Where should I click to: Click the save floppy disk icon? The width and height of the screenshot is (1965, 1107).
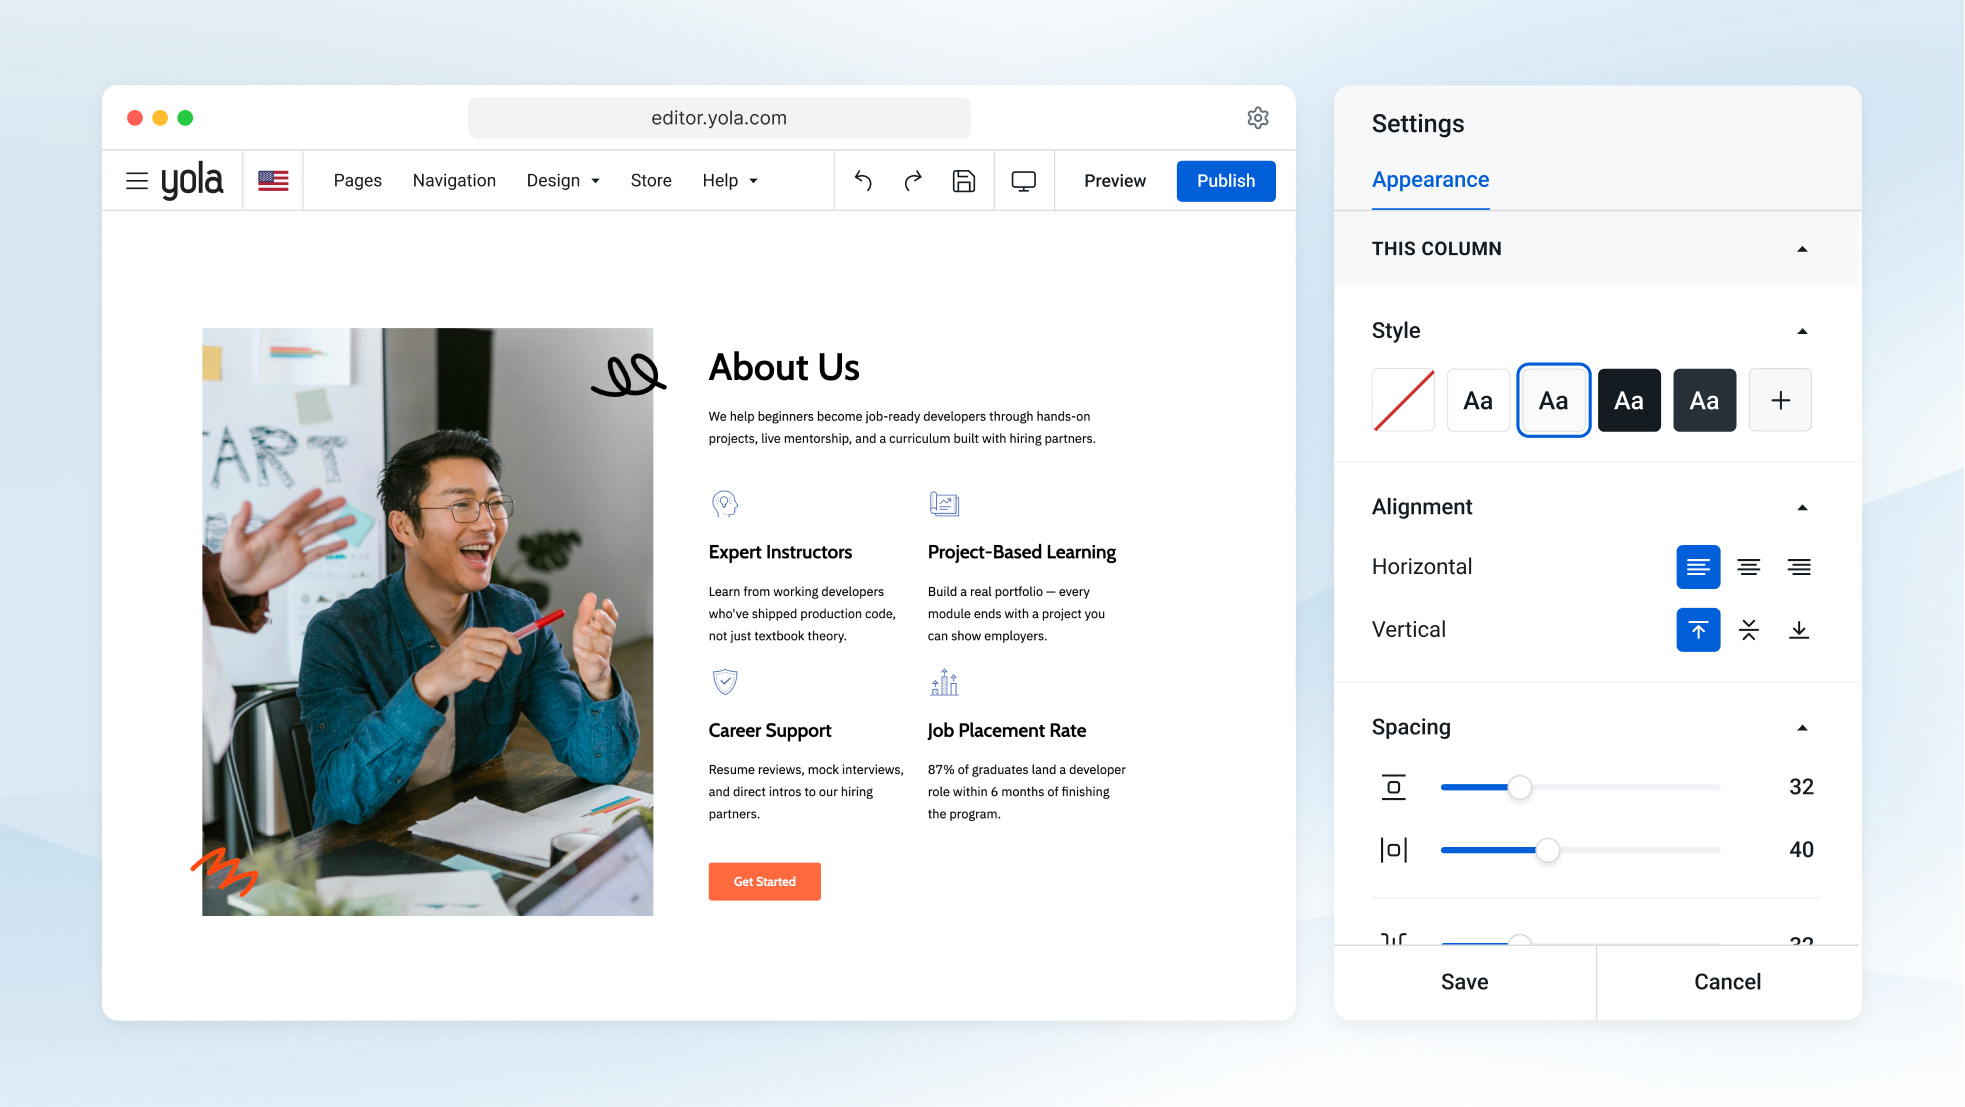coord(964,181)
